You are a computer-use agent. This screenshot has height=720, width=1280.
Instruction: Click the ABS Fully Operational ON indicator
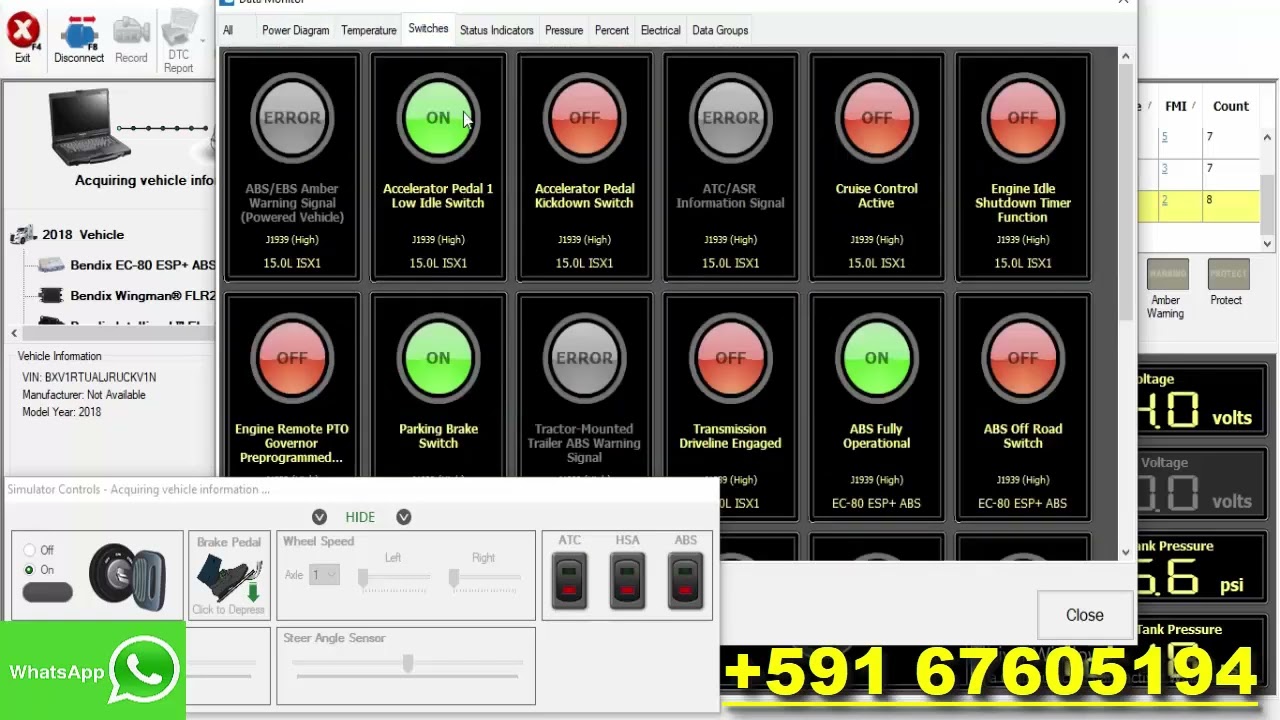876,358
